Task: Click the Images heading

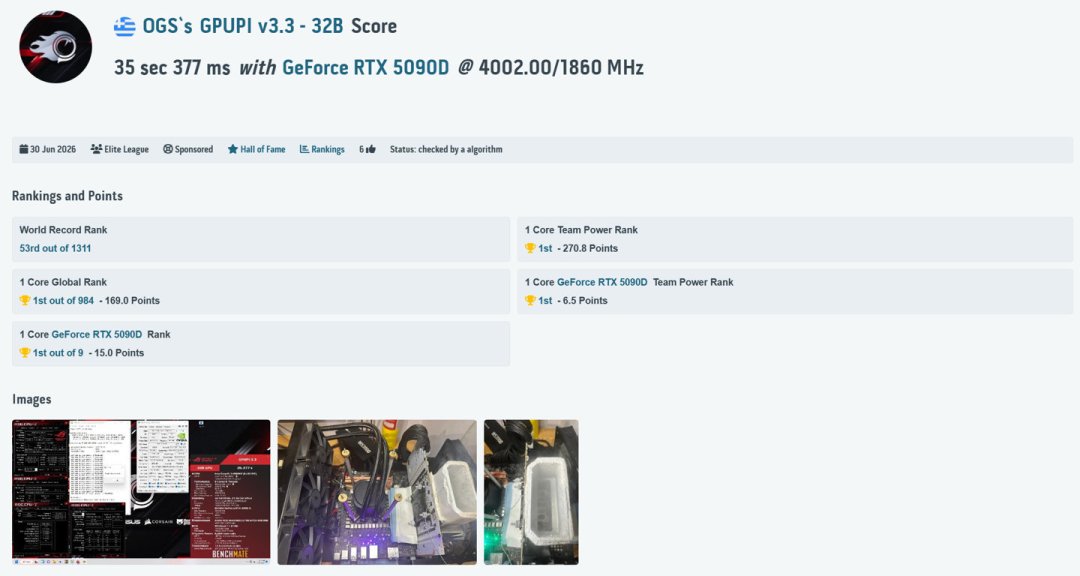Action: click(x=32, y=400)
